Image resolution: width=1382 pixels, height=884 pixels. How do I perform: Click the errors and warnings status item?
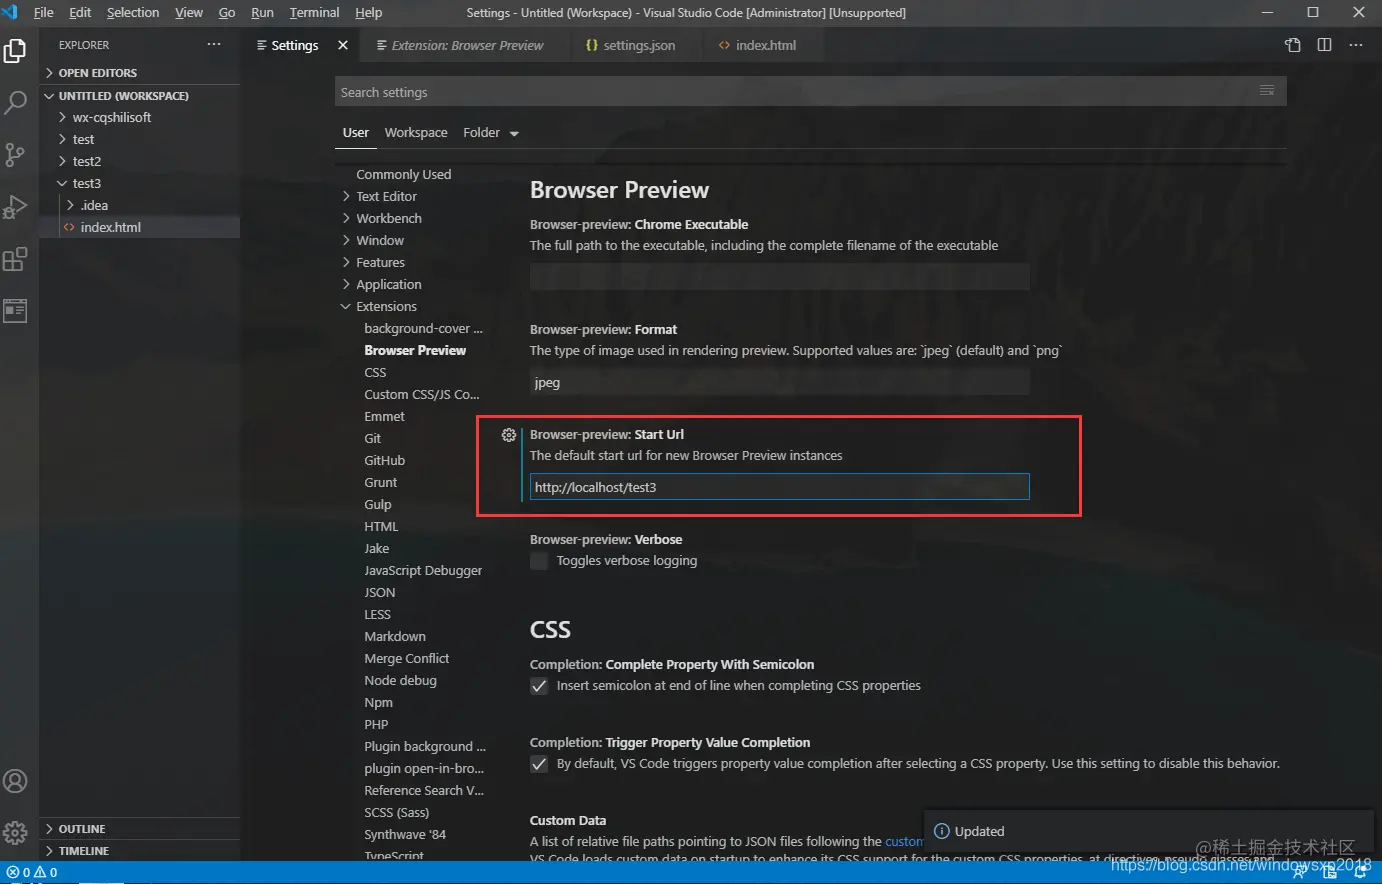[31, 872]
